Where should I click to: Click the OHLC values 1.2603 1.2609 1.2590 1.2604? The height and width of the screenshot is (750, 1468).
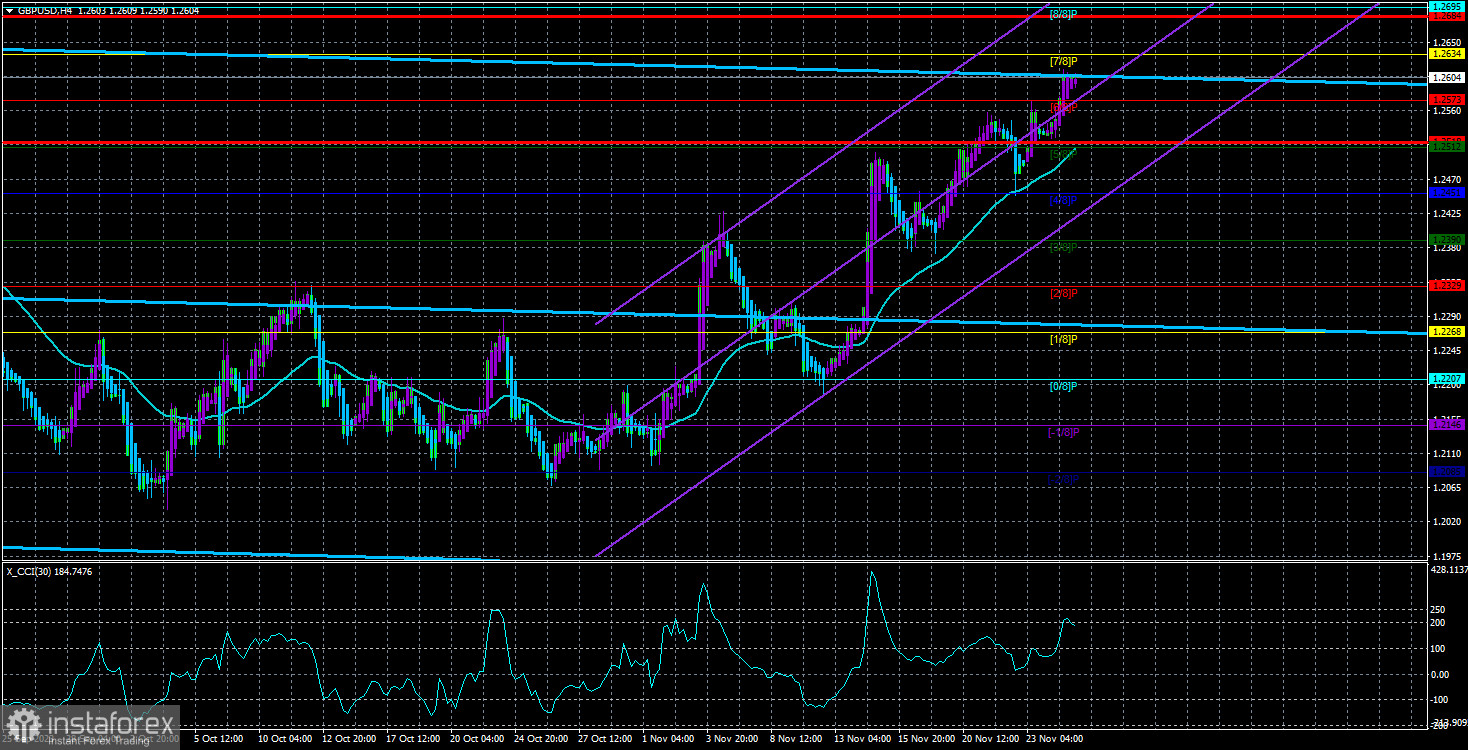tap(139, 9)
